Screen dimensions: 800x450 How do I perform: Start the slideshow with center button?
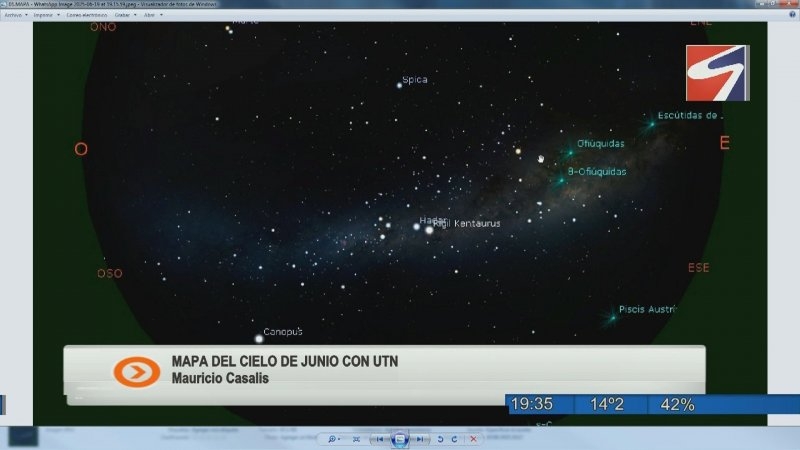pyautogui.click(x=400, y=439)
